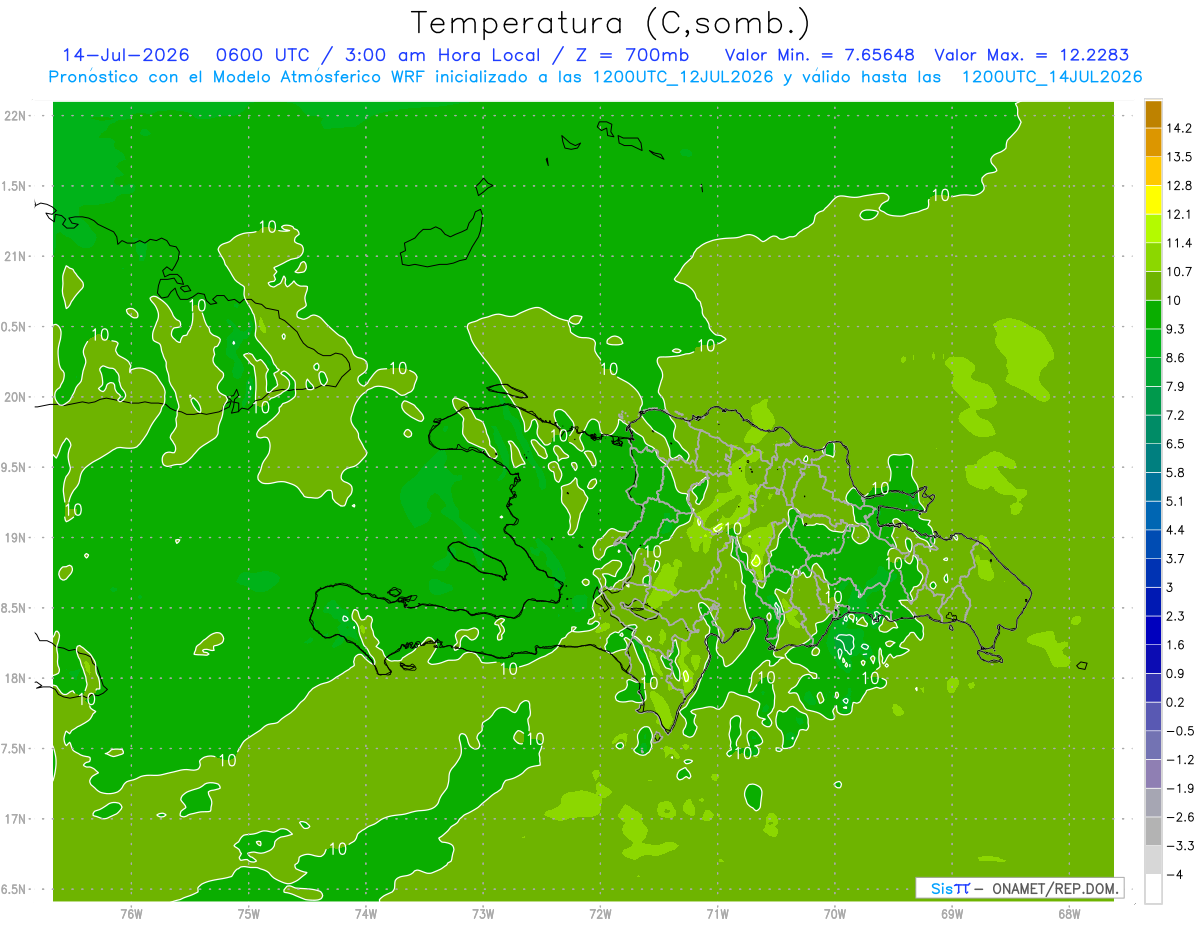Click the latitude label "19N"

[16, 538]
